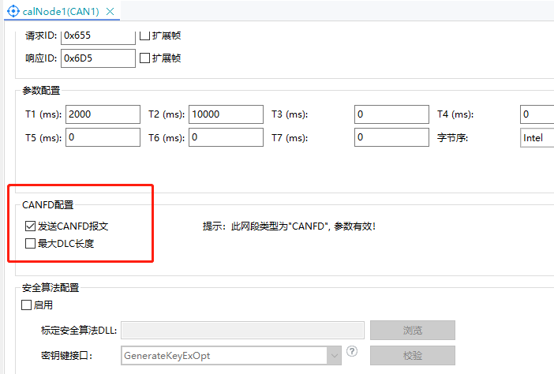The width and height of the screenshot is (554, 374).
Task: Click the 安全算法配置 group label
Action: [x=51, y=288]
